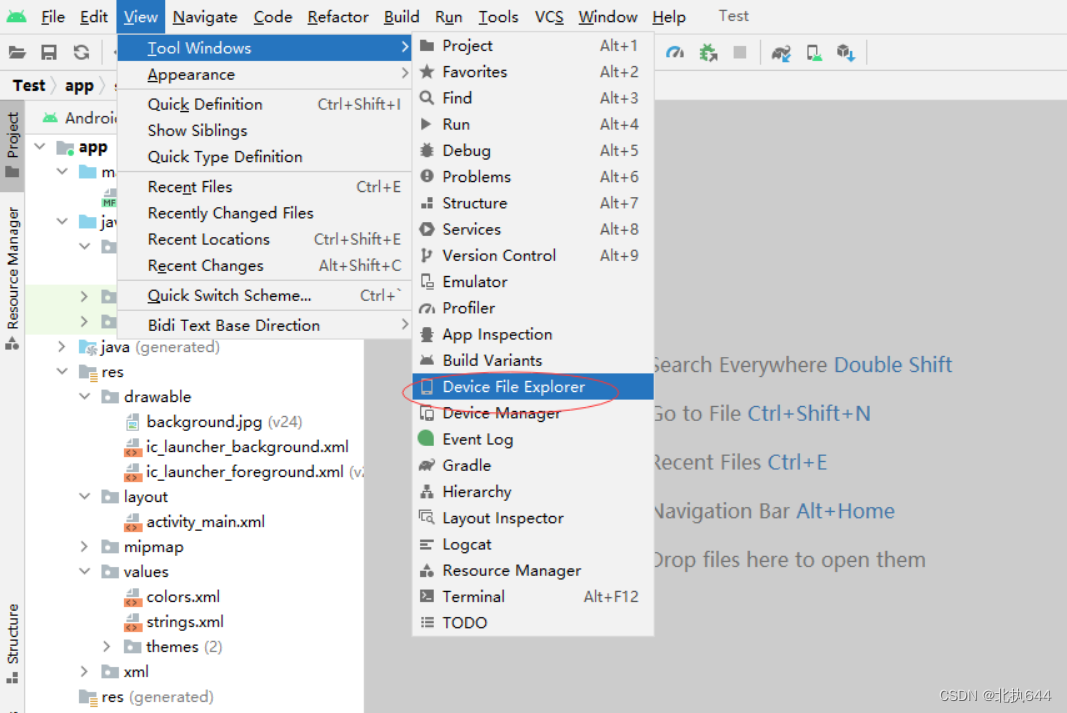
Task: Select Recent Files menu entry
Action: (x=265, y=187)
